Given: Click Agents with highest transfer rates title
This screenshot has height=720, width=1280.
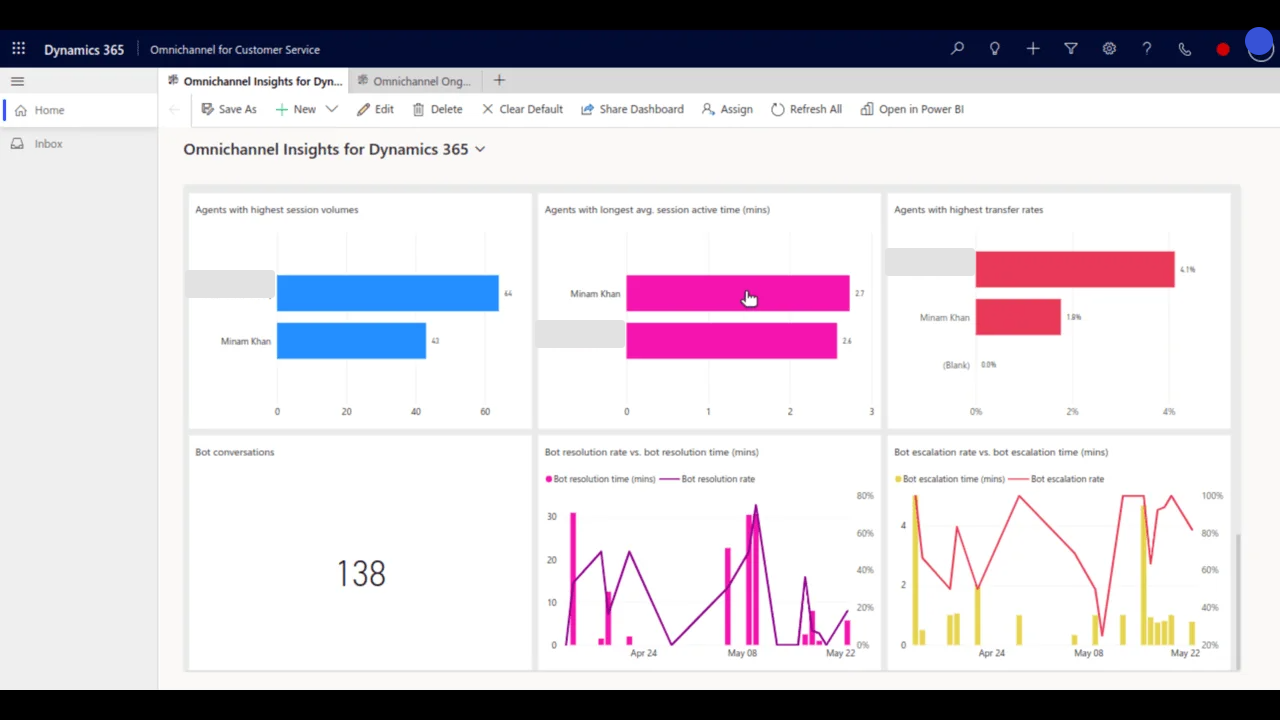Looking at the screenshot, I should point(968,210).
